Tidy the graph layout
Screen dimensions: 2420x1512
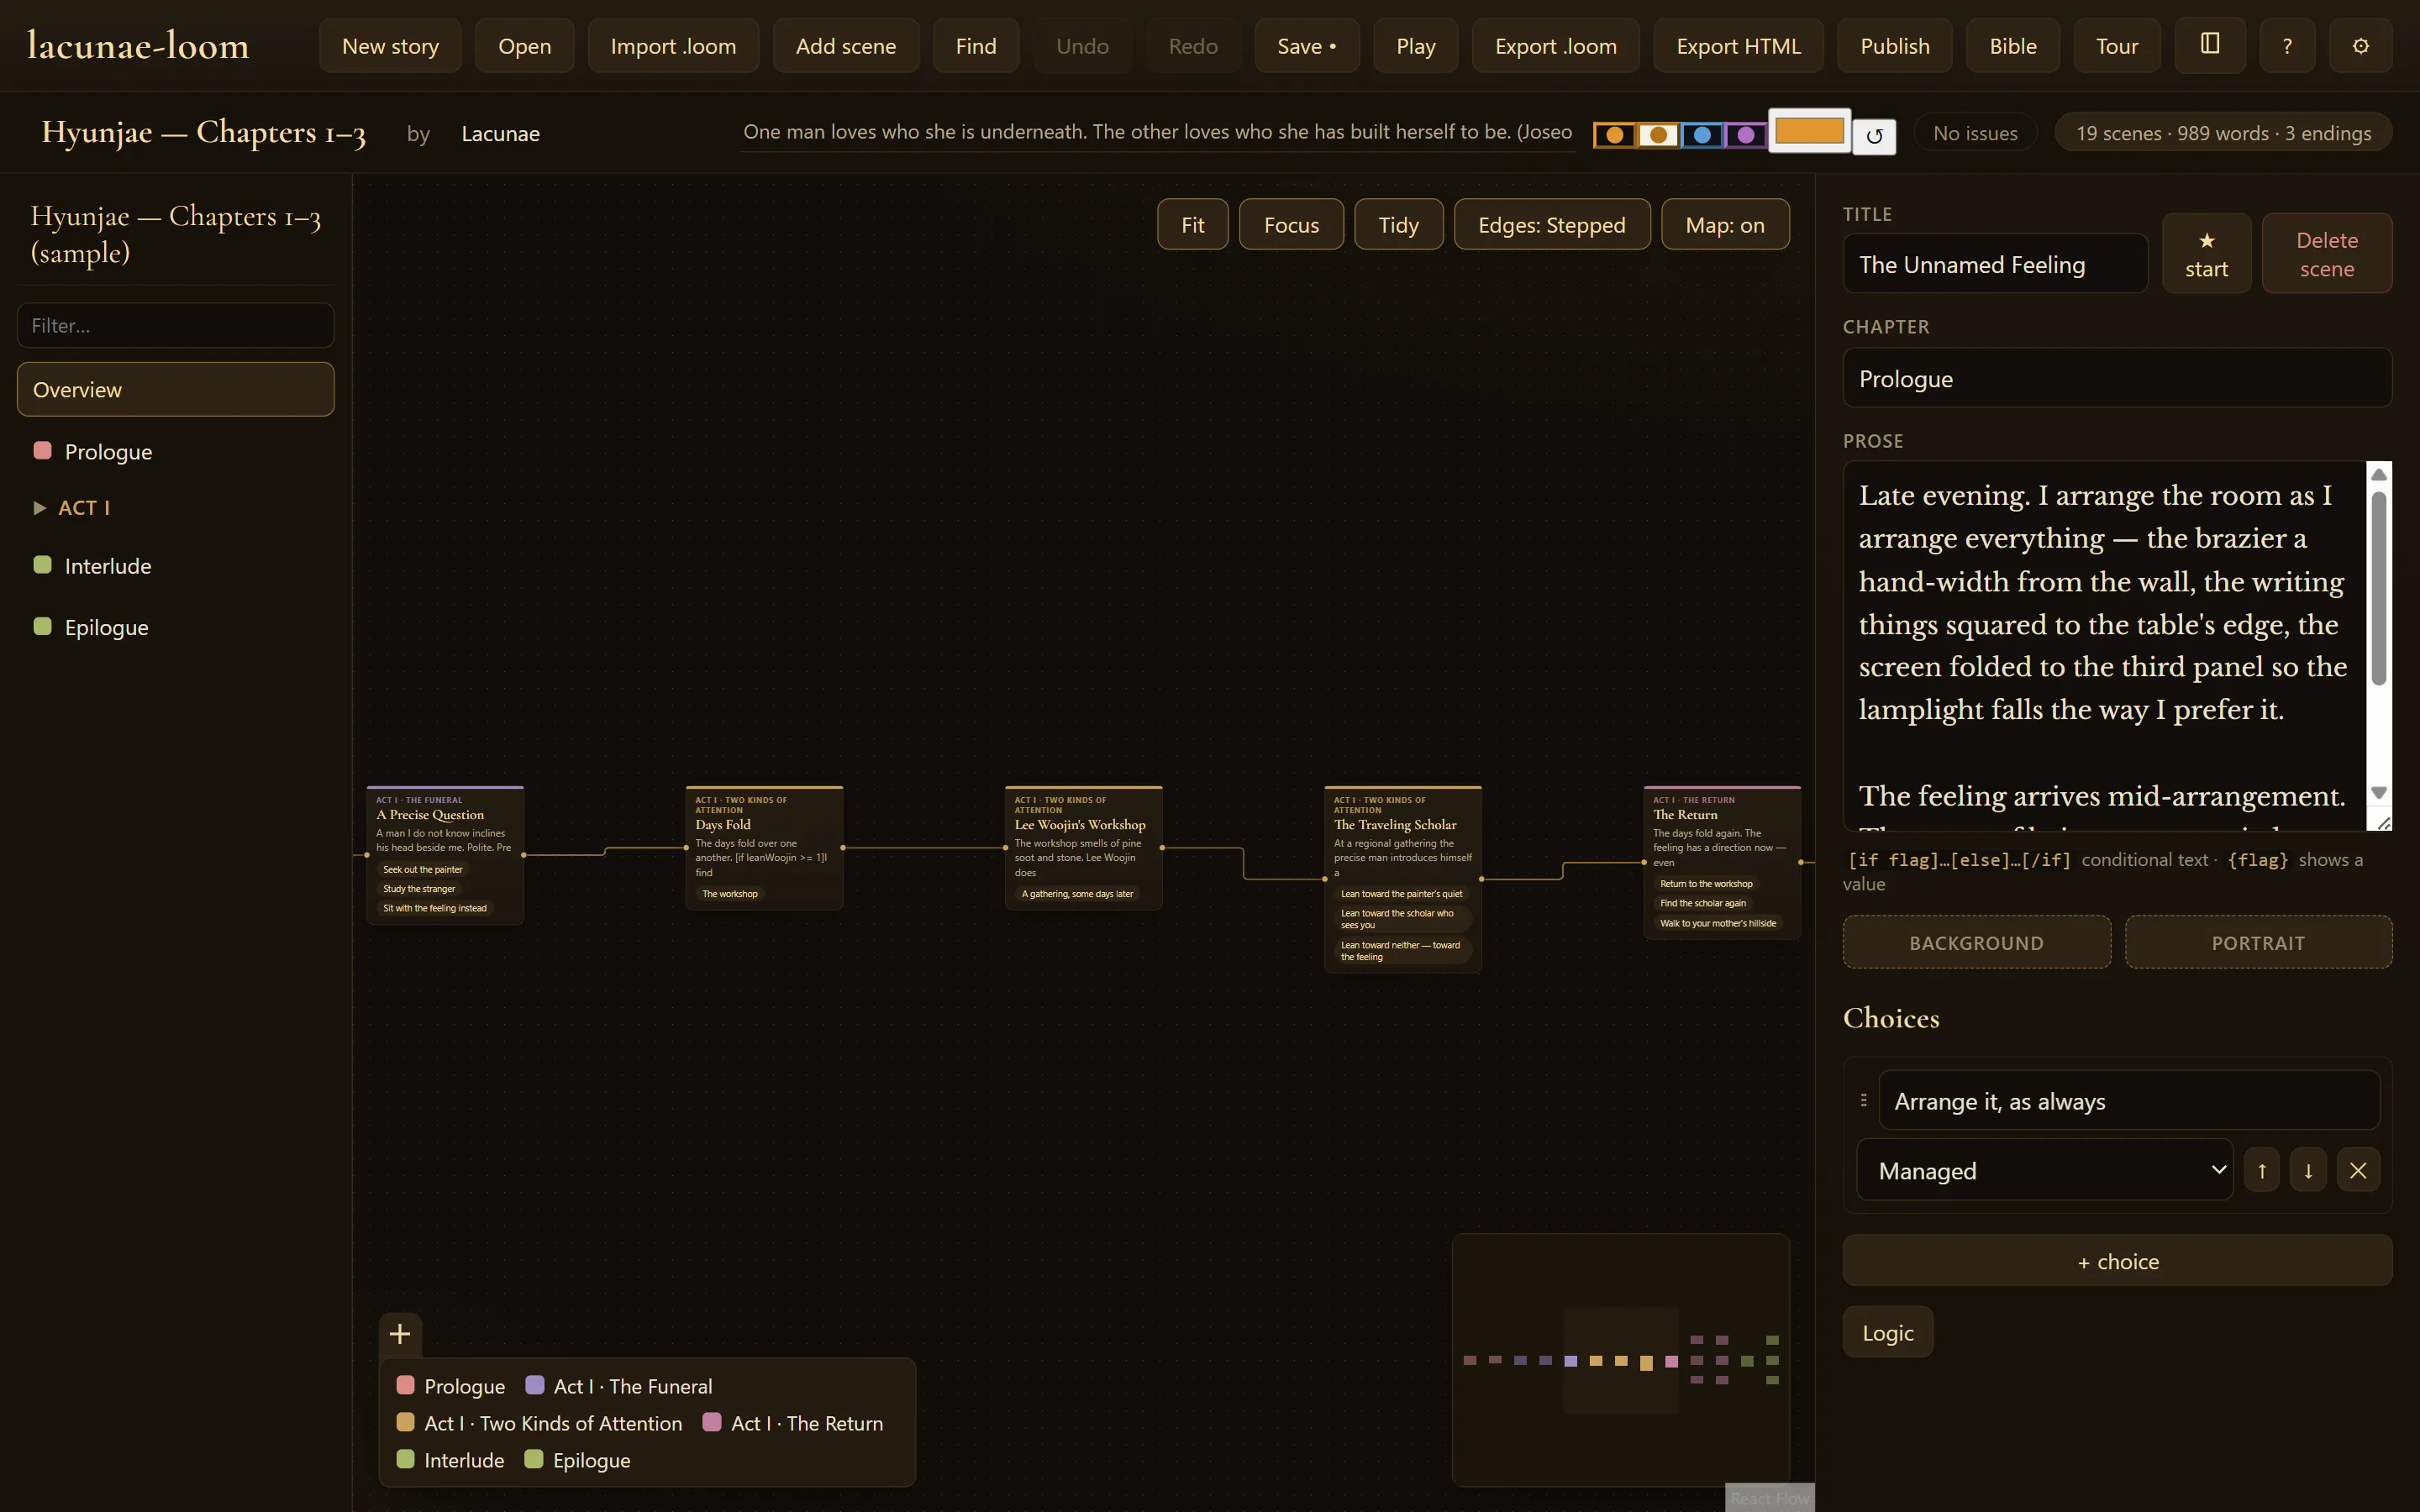coord(1398,224)
